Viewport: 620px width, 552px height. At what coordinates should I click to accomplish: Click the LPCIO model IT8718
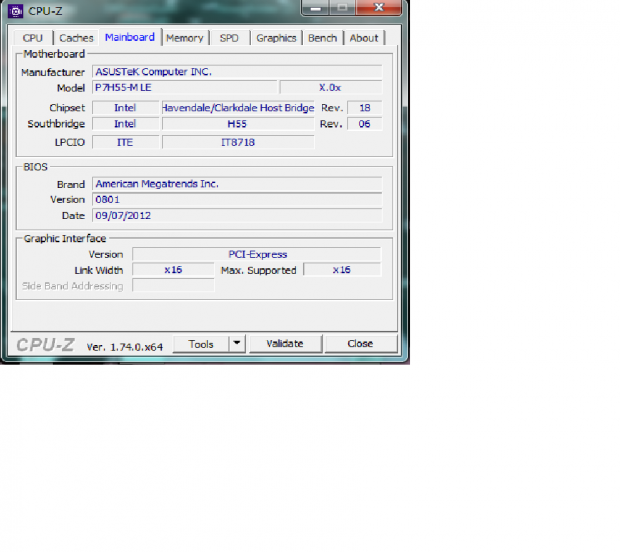coord(238,142)
